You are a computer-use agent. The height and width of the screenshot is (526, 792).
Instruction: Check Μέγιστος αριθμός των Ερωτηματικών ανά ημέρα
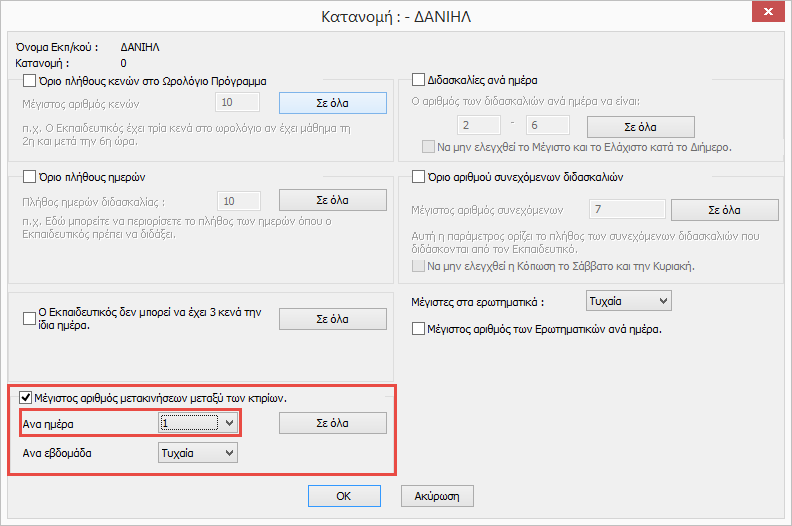click(x=420, y=329)
